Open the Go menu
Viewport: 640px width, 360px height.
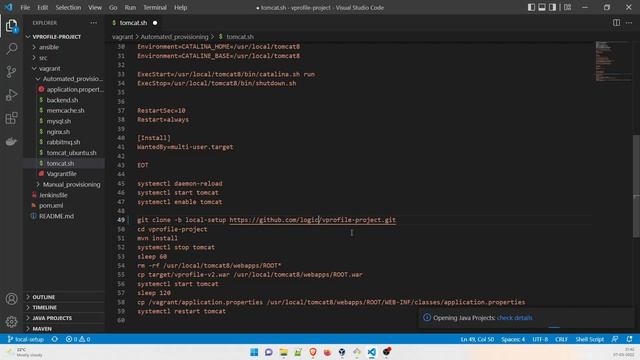click(113, 7)
